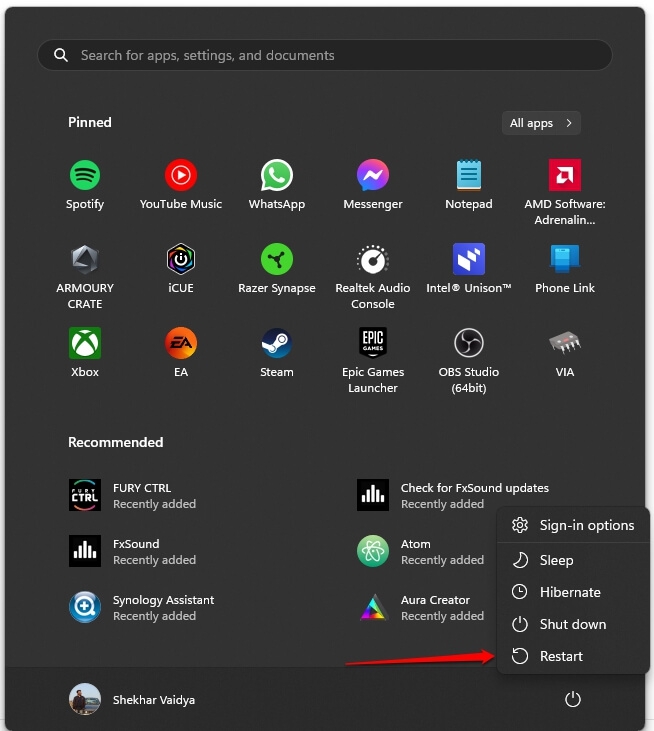This screenshot has width=654, height=731.
Task: Open Epic Games Launcher
Action: coord(373,344)
